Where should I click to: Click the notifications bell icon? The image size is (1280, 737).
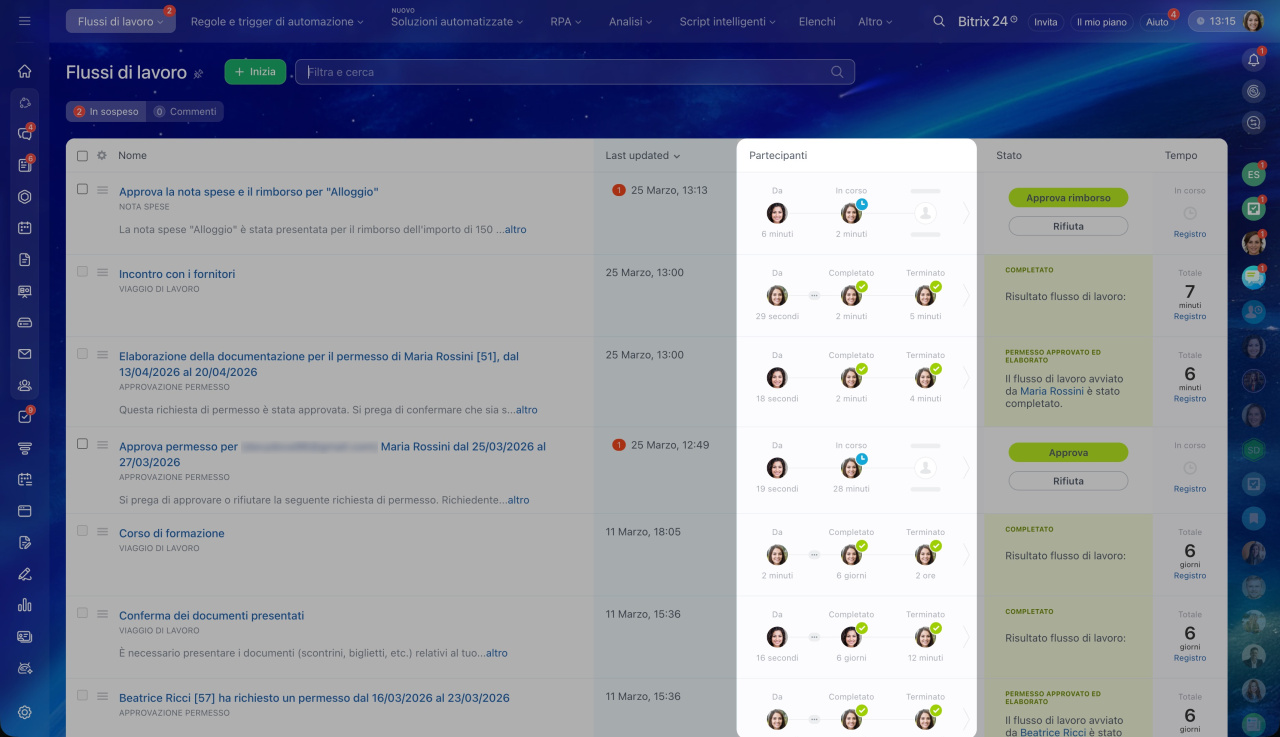(1253, 60)
